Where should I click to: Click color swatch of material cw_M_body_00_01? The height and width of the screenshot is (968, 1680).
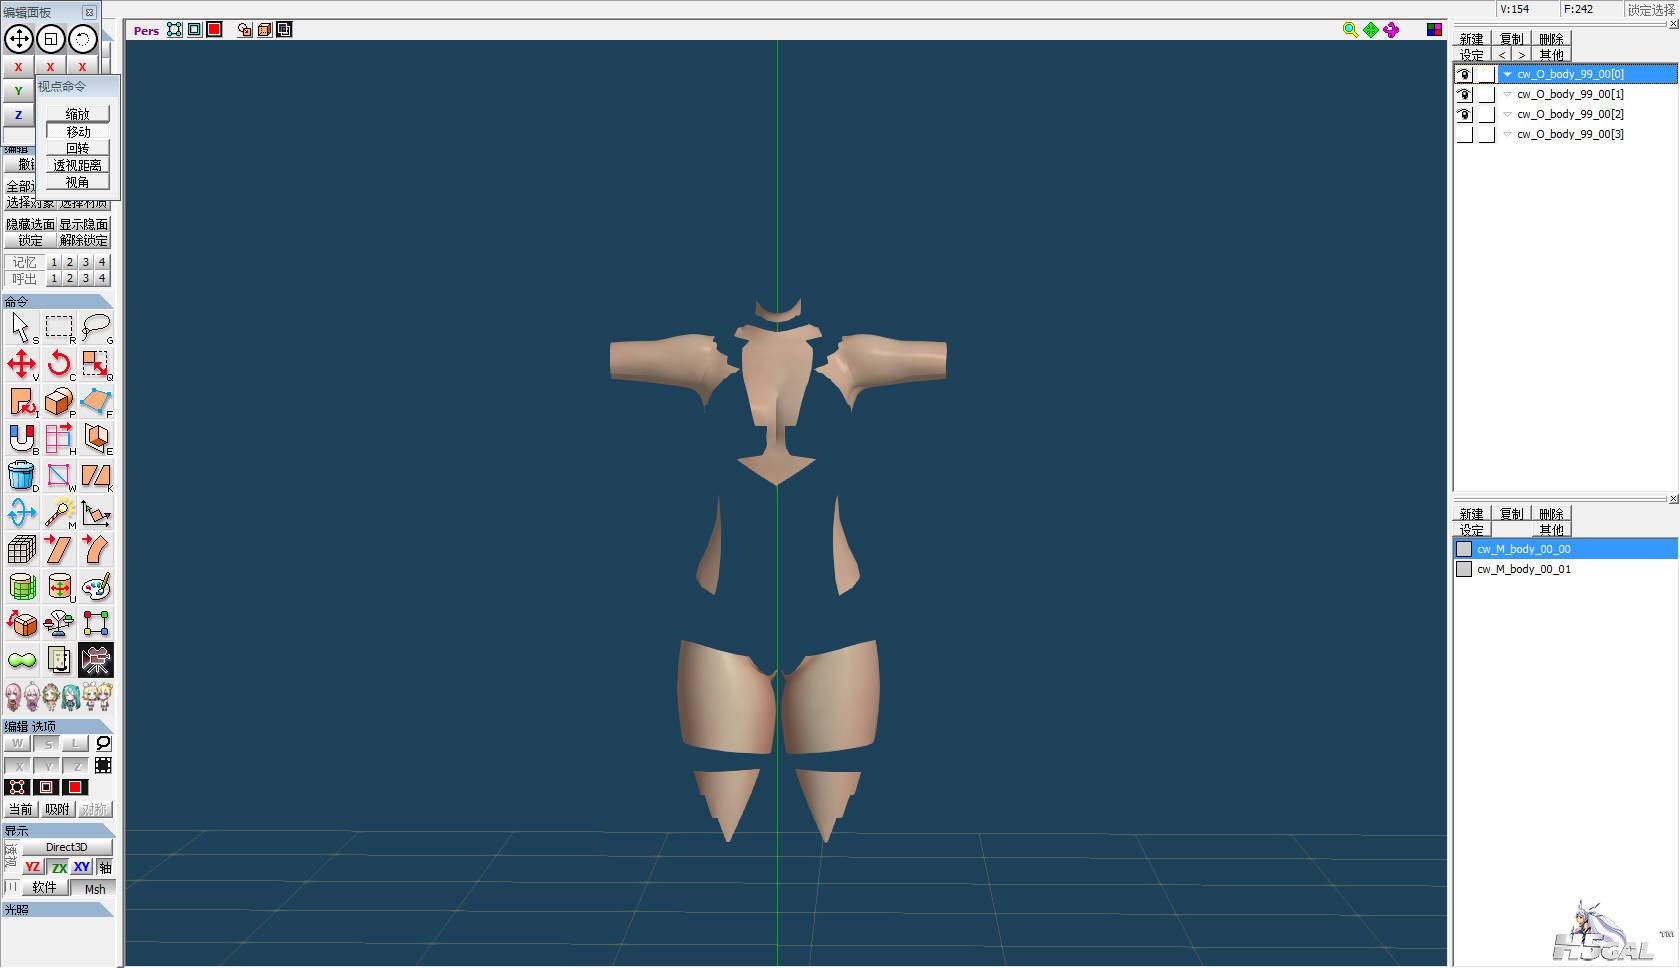coord(1464,569)
